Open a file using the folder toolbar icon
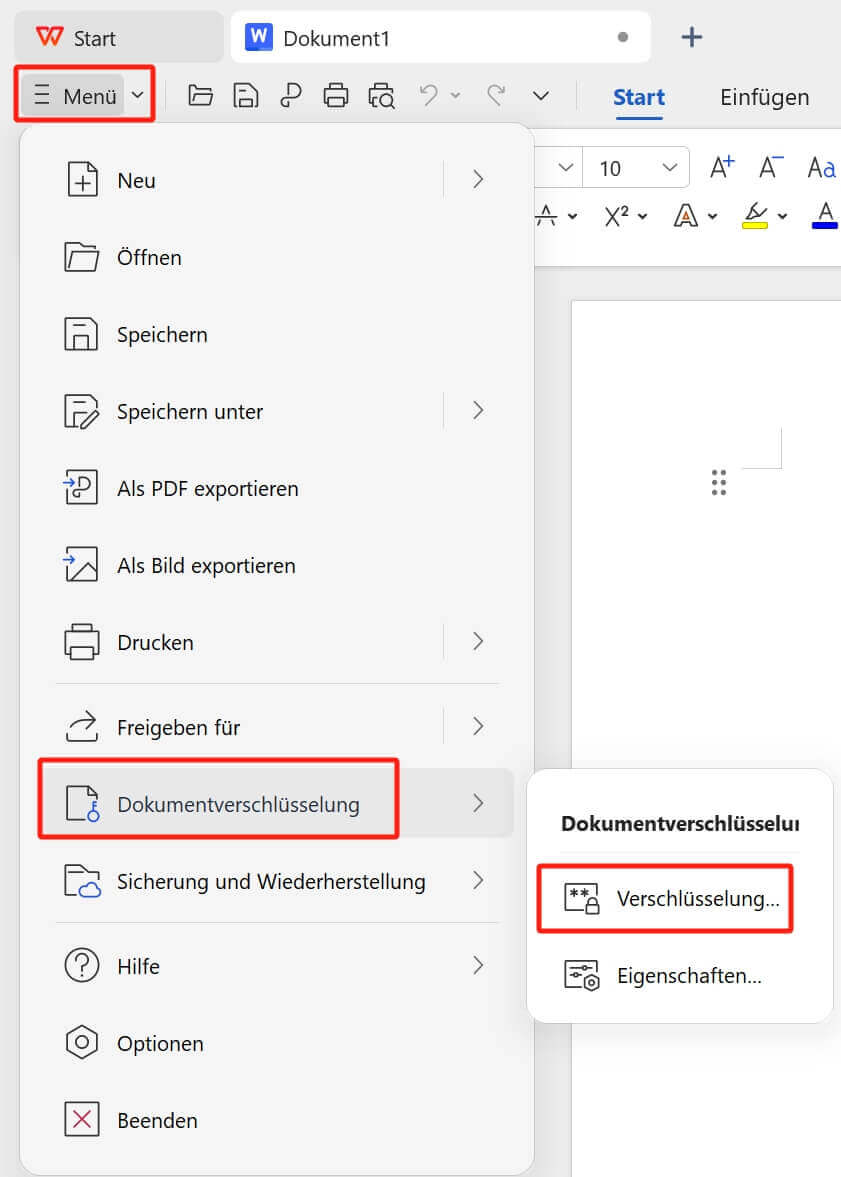 pos(199,95)
